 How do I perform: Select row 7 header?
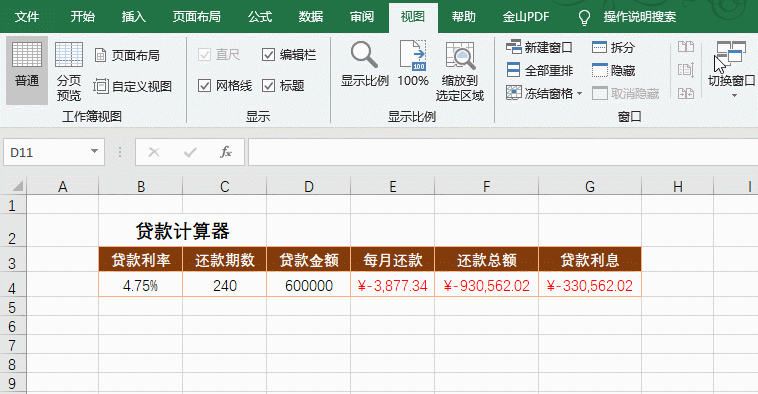click(x=13, y=345)
